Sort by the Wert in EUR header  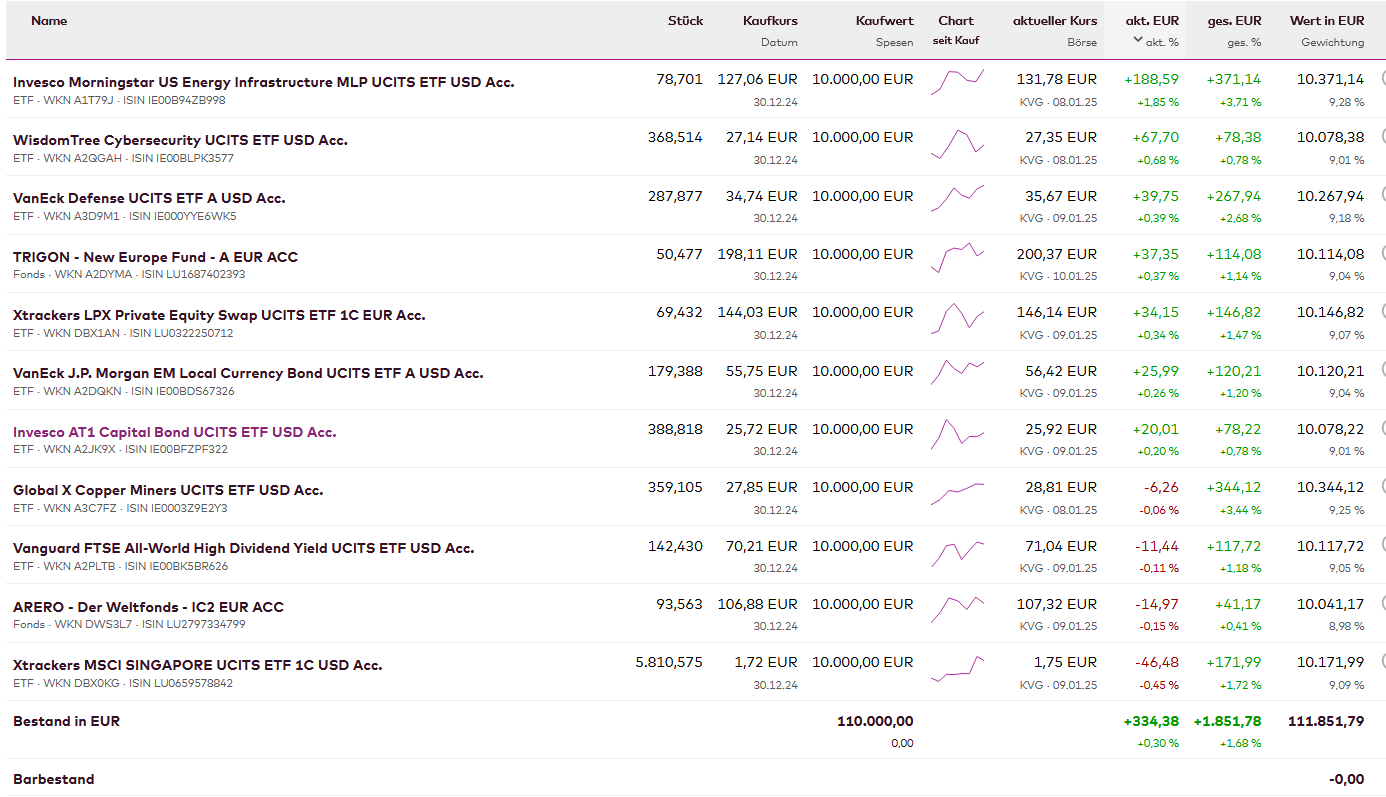click(x=1326, y=20)
